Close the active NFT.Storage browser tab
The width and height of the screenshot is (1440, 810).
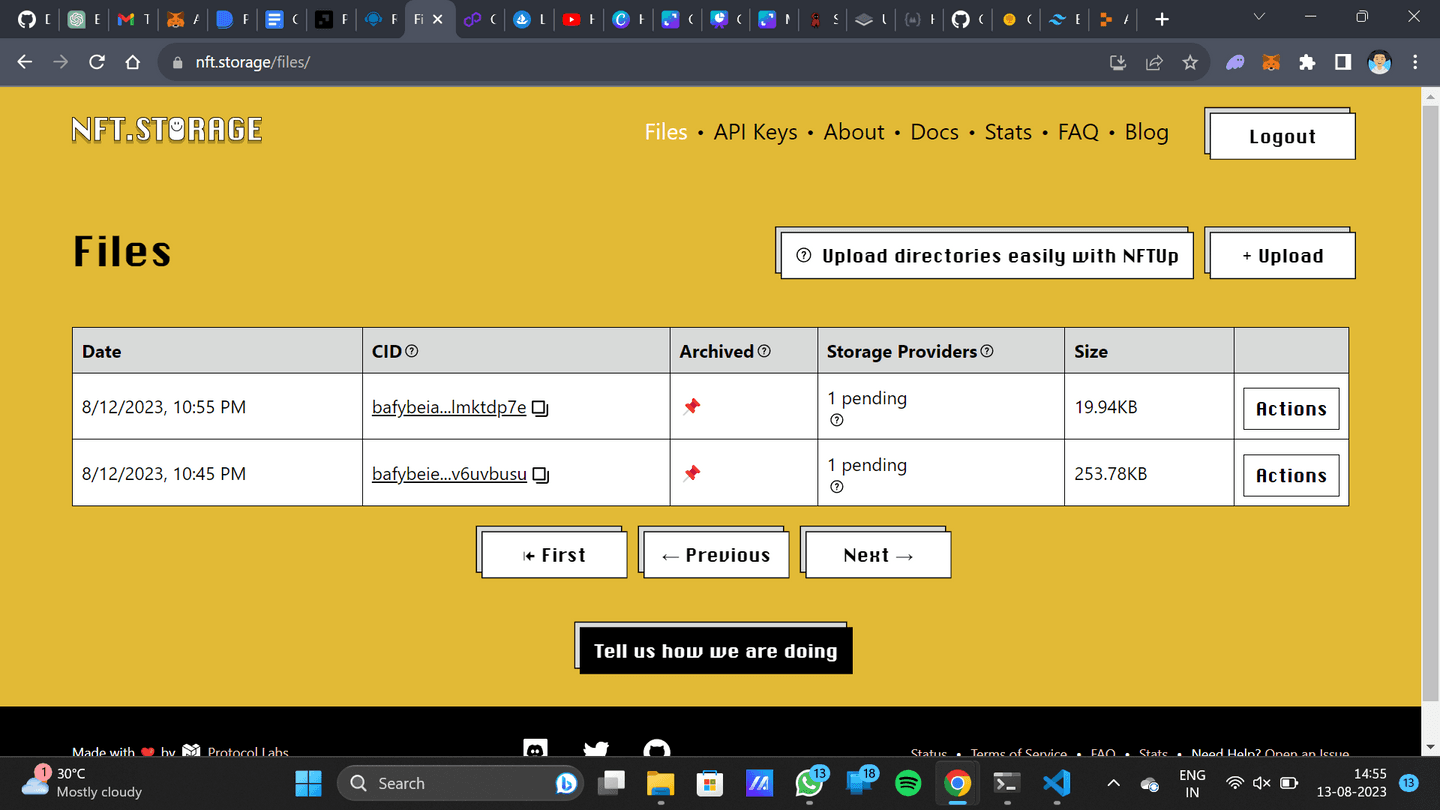click(437, 19)
